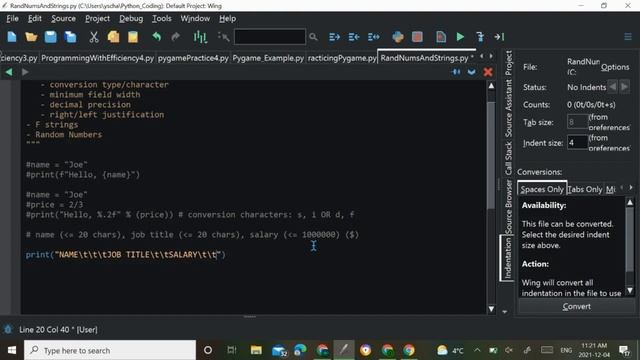Select the Spaces Only conversion tab
This screenshot has width=640, height=360.
tap(542, 189)
